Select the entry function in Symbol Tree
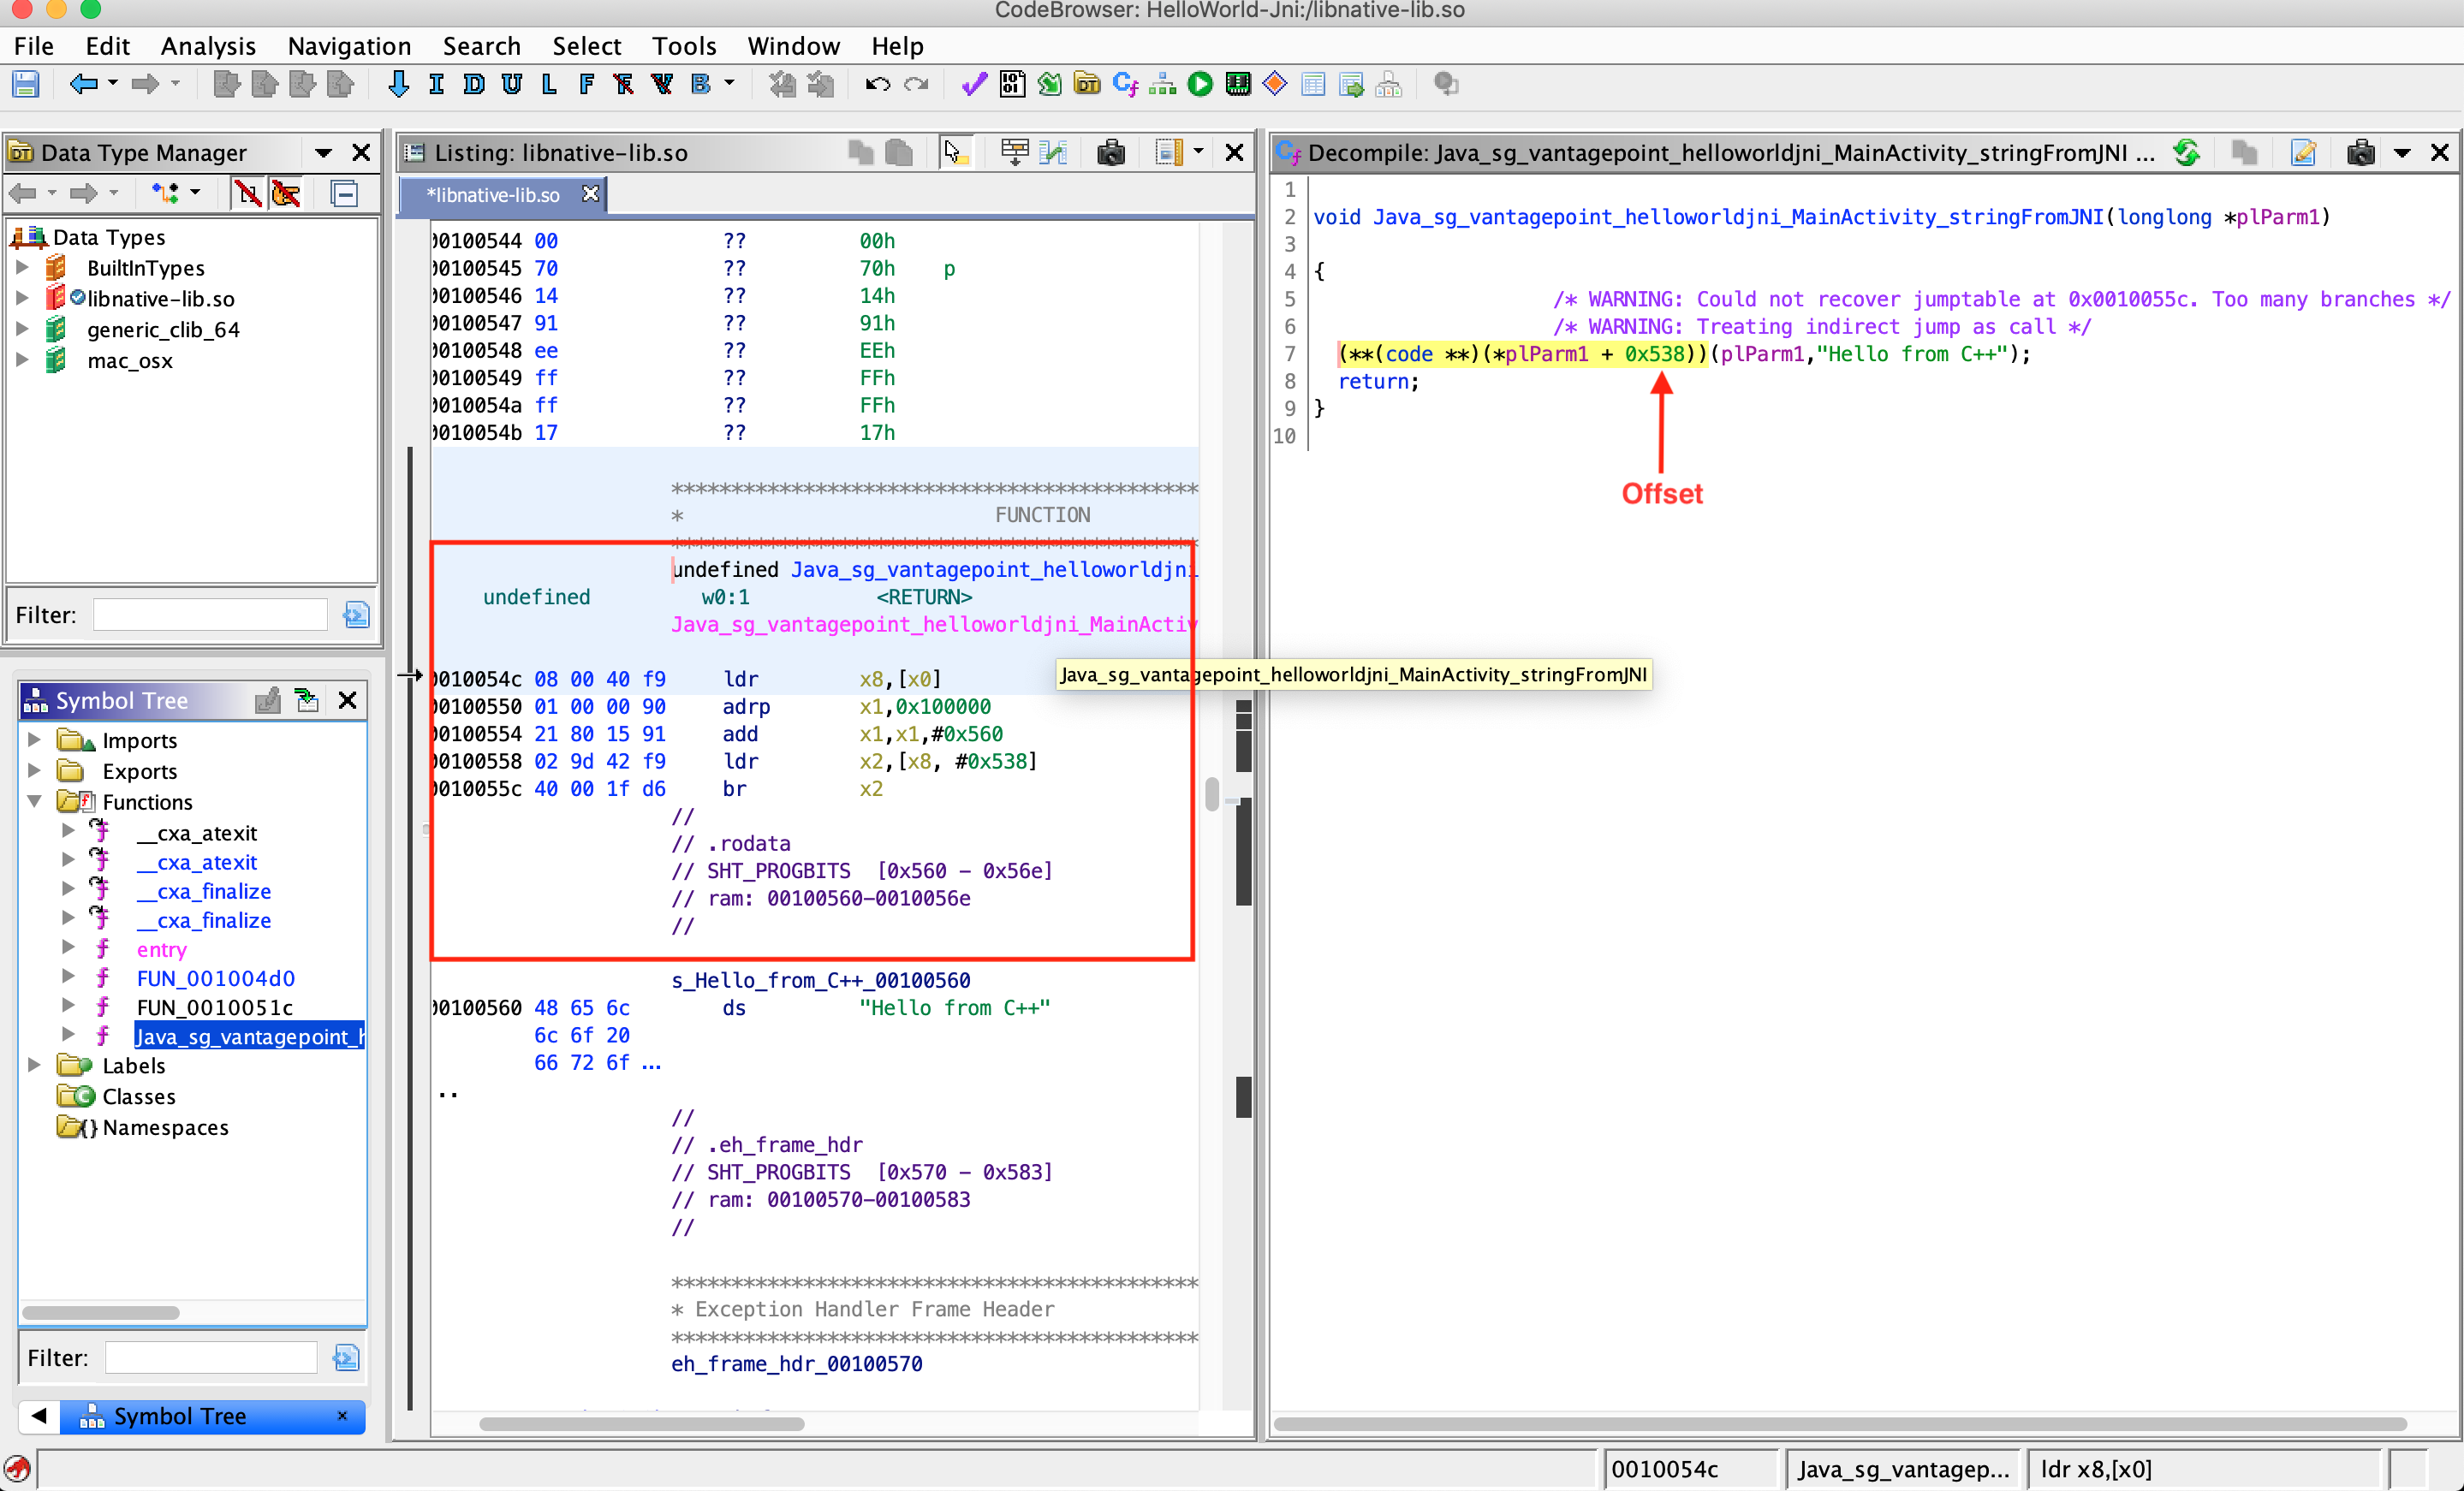The image size is (2464, 1491). [161, 949]
